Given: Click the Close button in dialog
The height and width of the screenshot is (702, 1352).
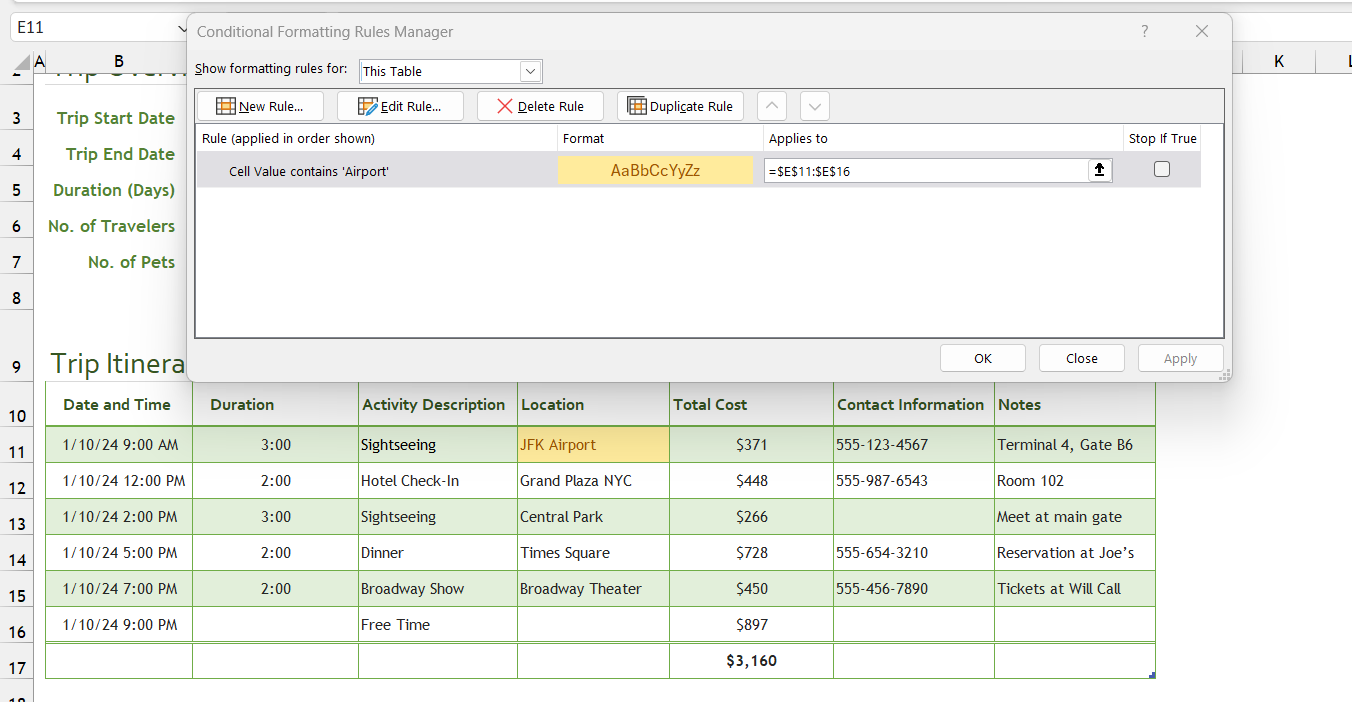Looking at the screenshot, I should click(1082, 358).
